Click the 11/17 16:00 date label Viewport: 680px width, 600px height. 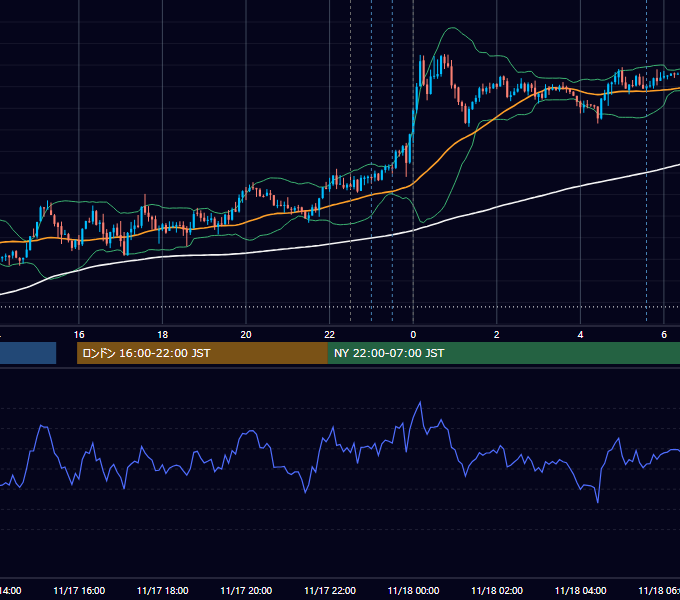click(x=79, y=590)
